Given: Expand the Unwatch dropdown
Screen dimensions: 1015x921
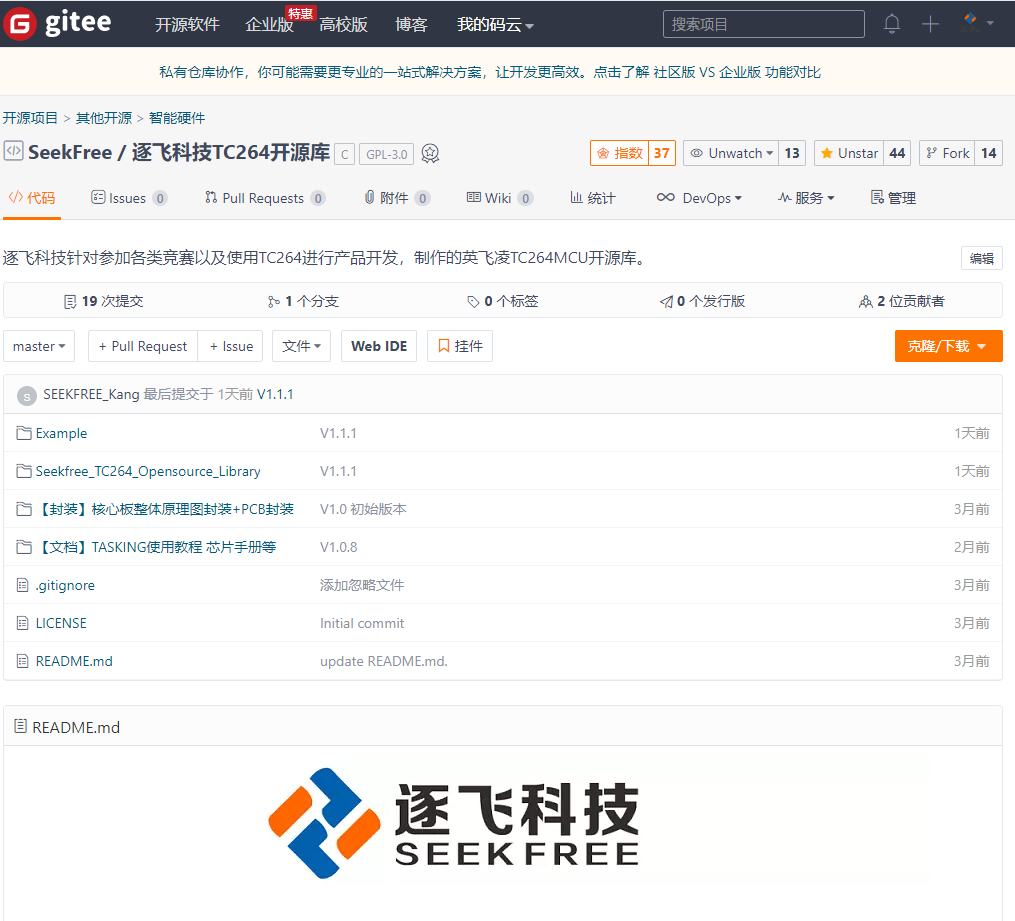Looking at the screenshot, I should 731,153.
